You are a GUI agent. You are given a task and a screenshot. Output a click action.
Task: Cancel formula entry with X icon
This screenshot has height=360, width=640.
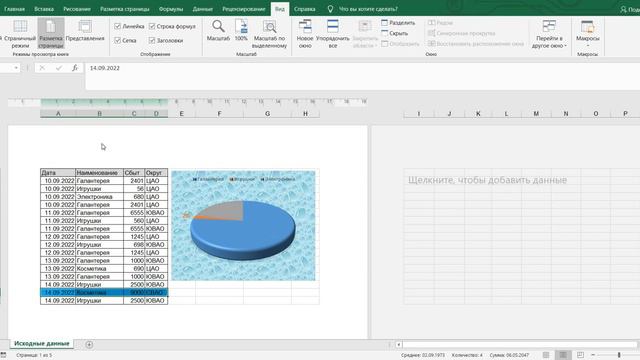click(x=42, y=68)
